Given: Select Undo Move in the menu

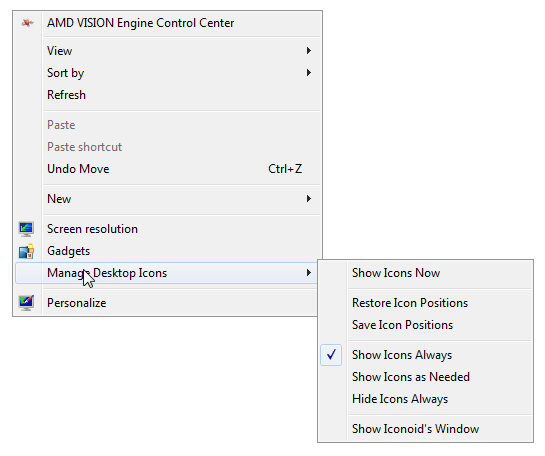Looking at the screenshot, I should (78, 169).
